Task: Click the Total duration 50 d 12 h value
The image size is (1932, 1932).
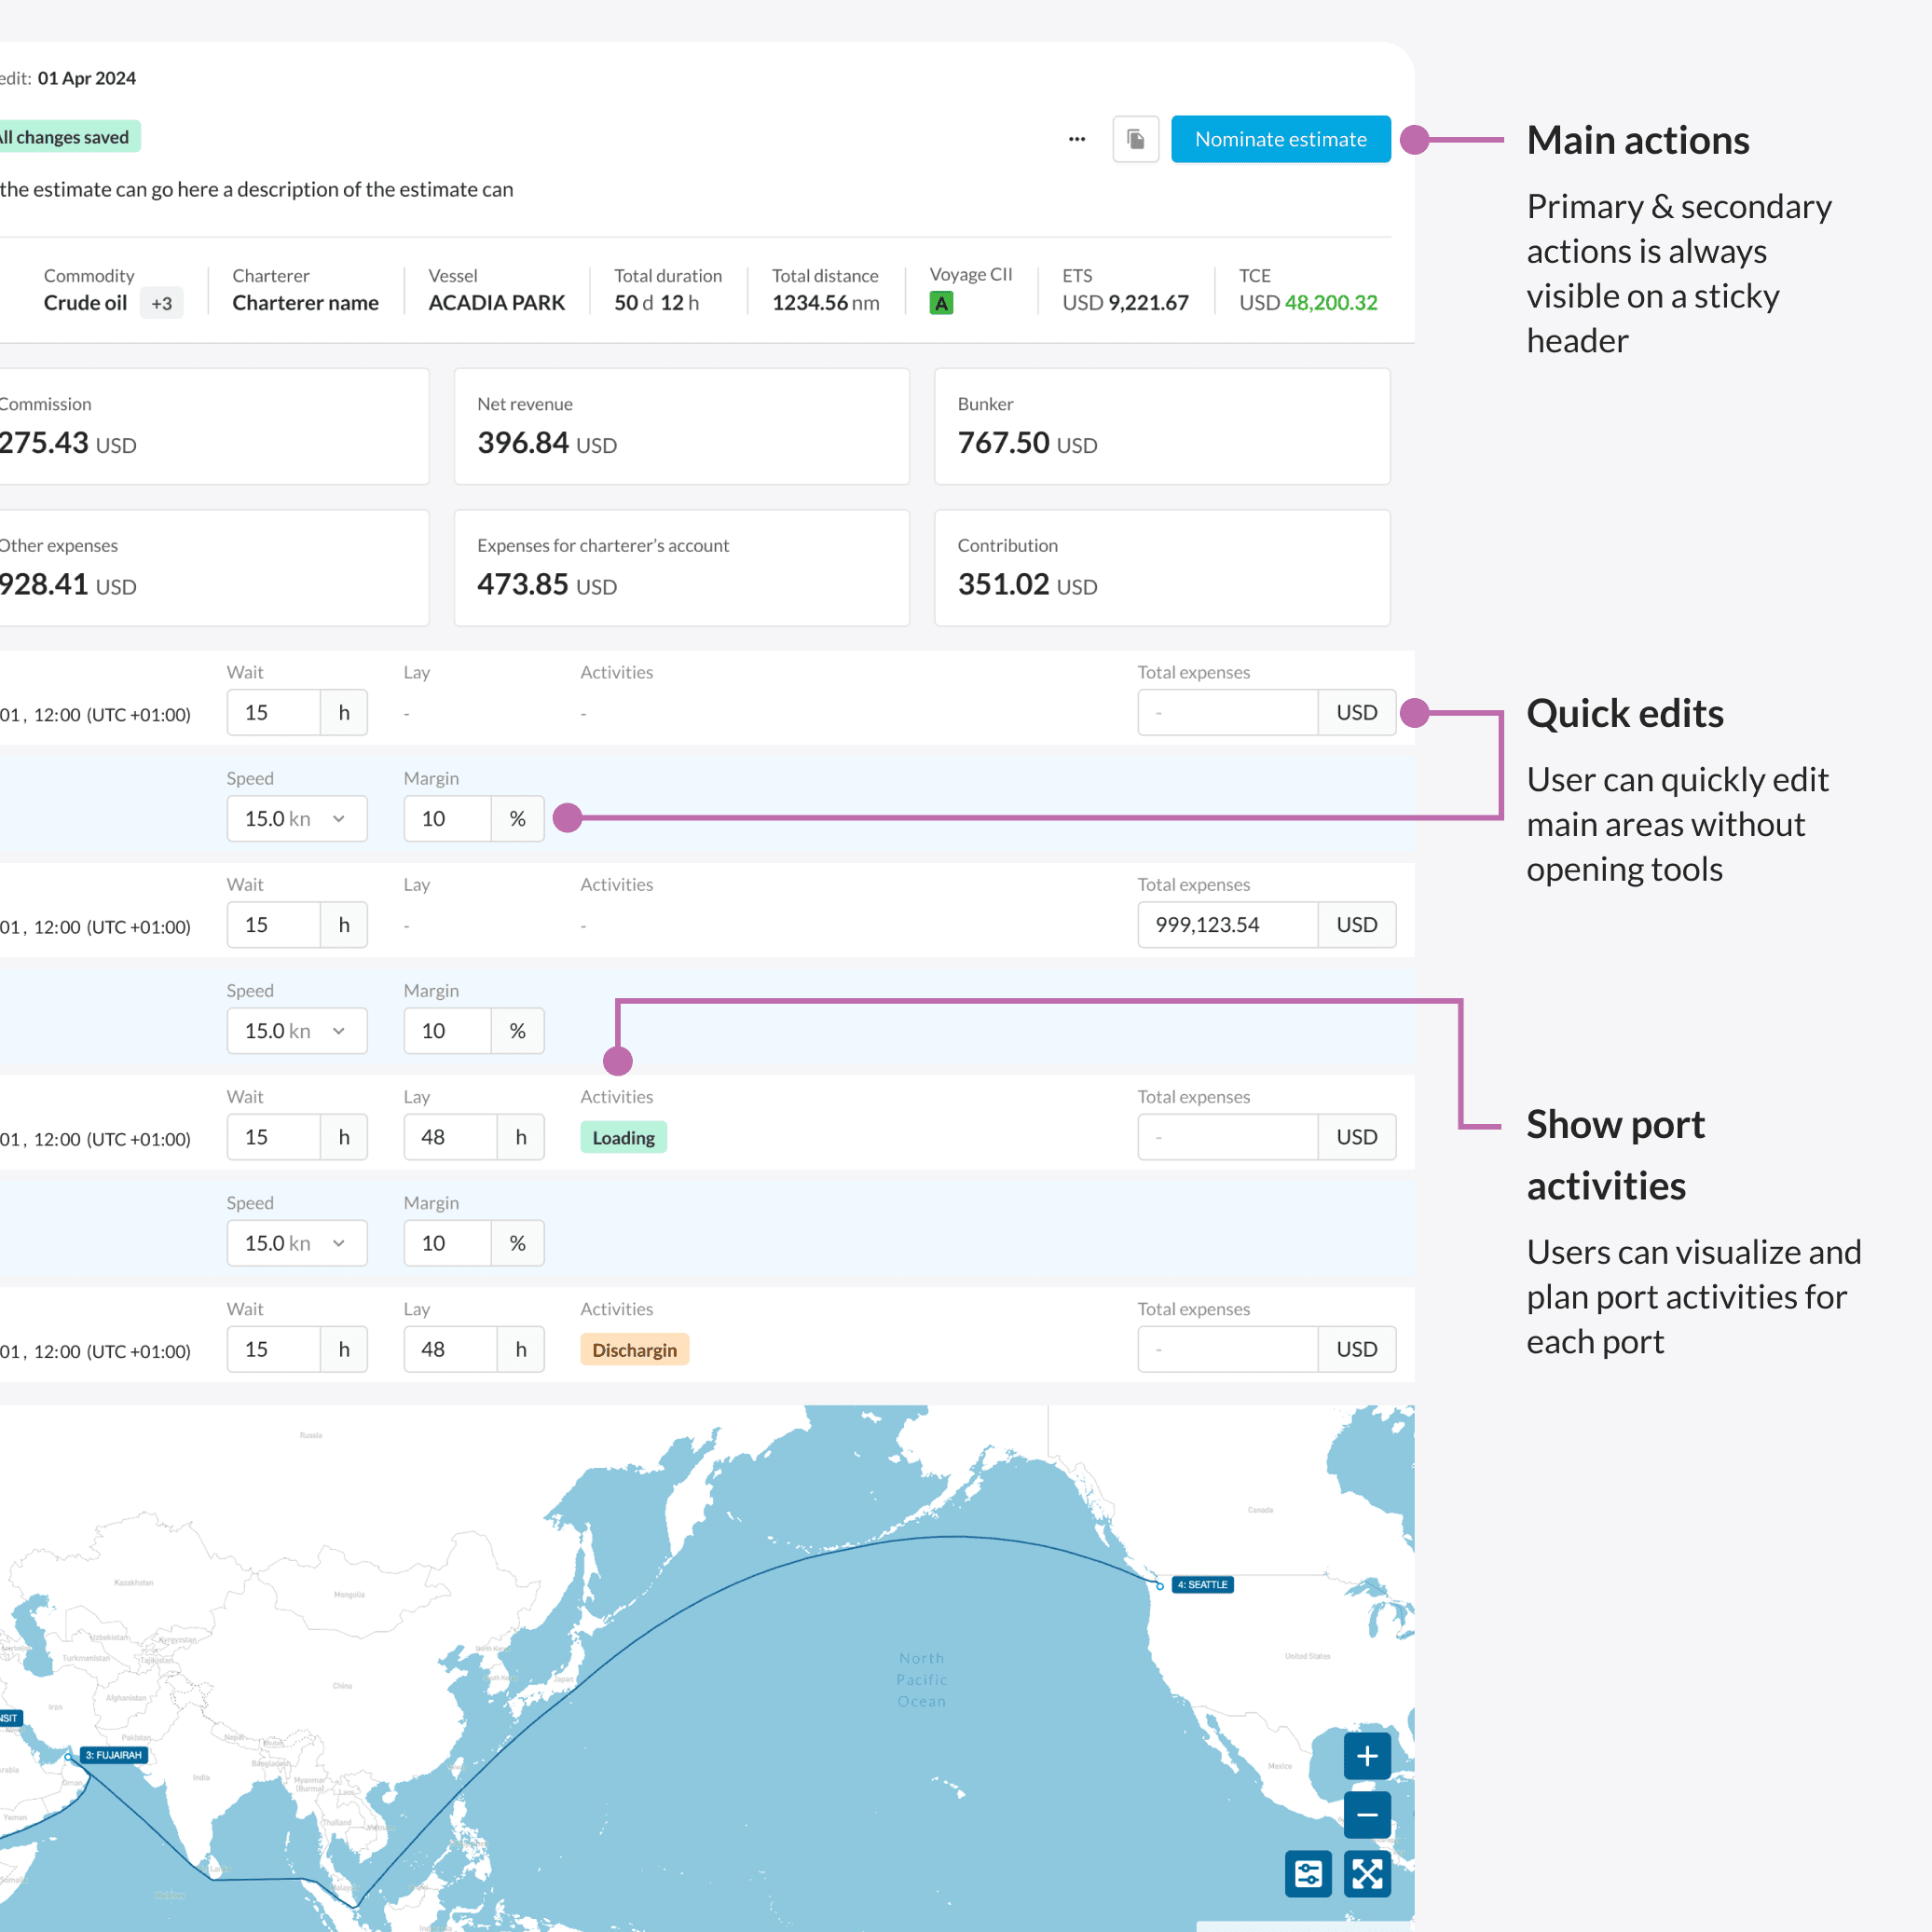Action: click(x=656, y=303)
